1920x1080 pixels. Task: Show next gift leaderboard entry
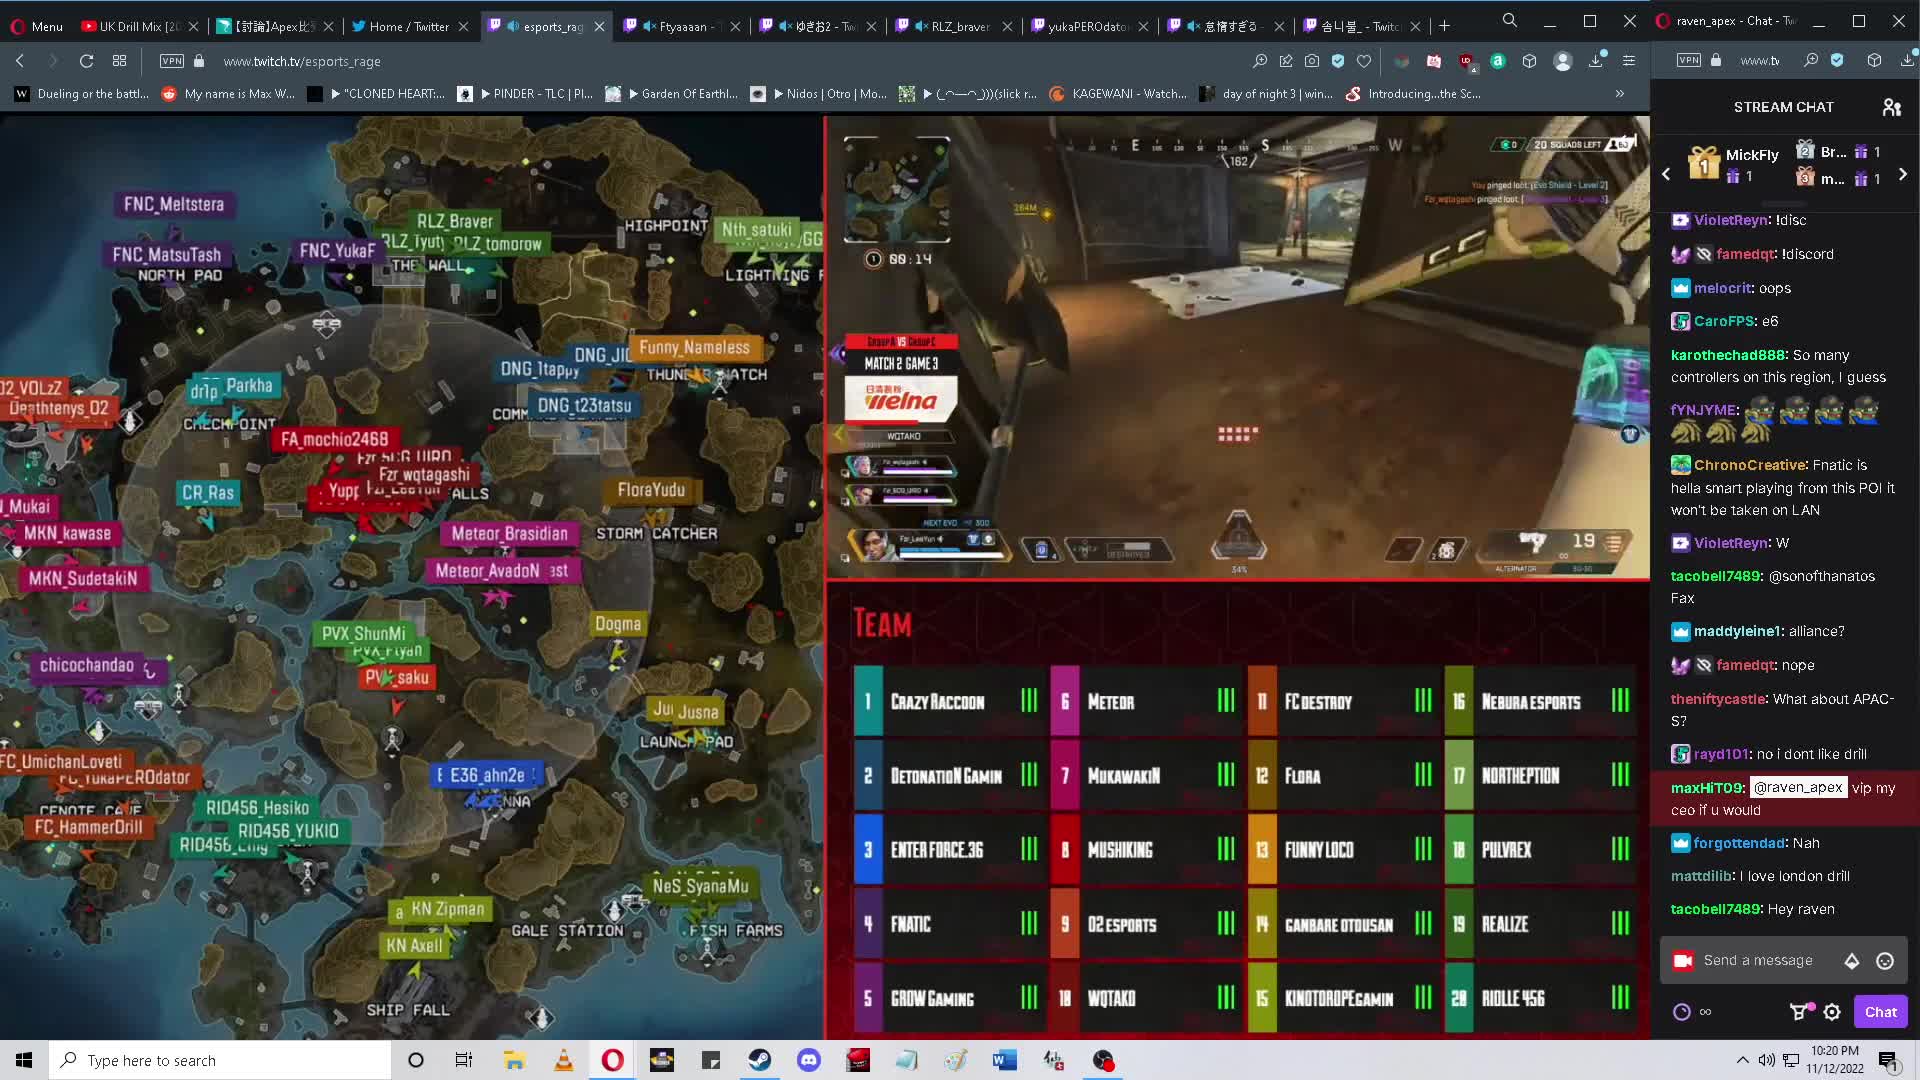(x=1902, y=174)
